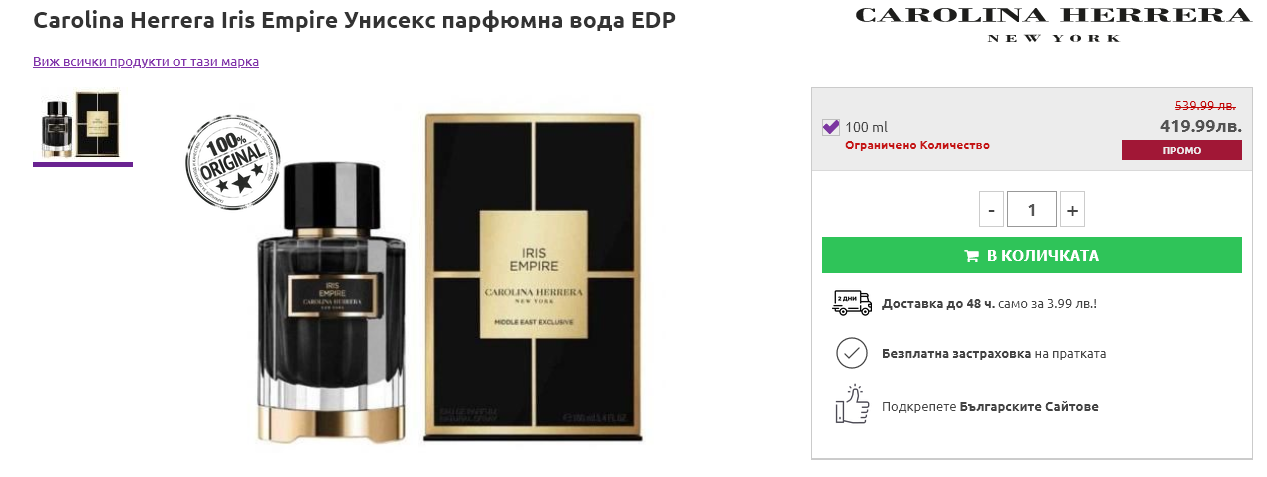Click the crossed-out 539.99 лв. price

[x=1204, y=105]
